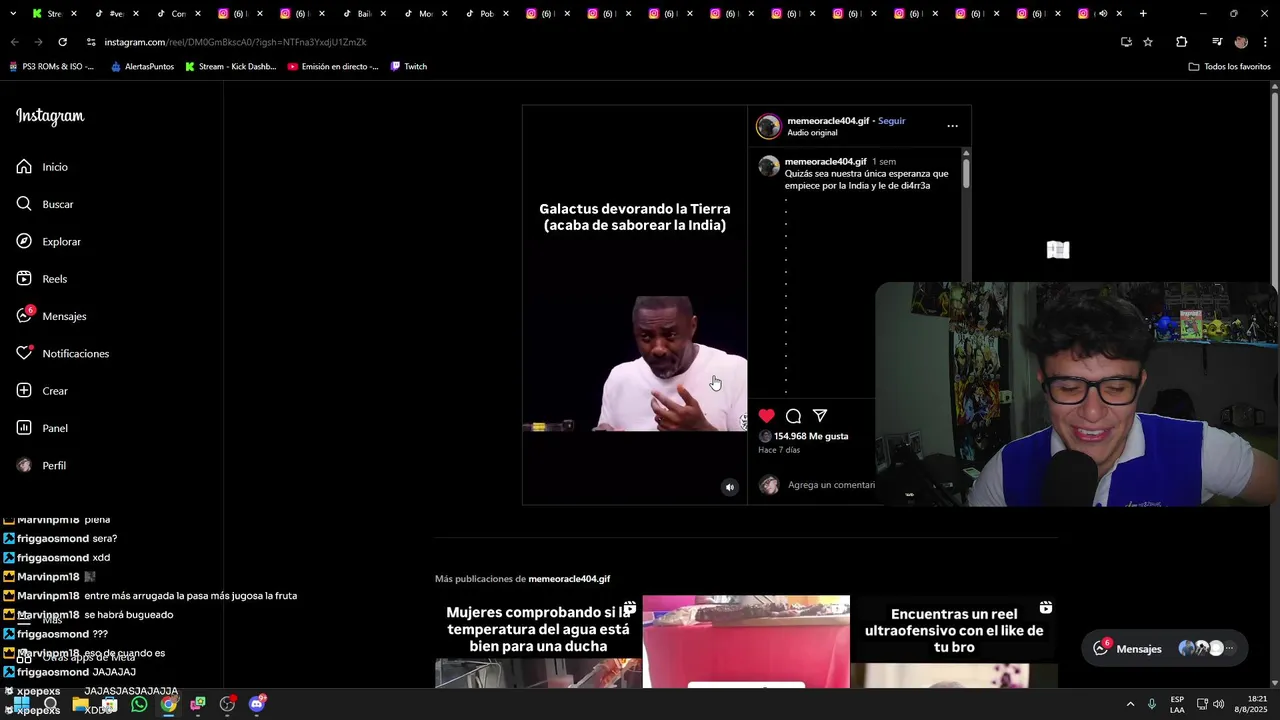Open AlertasPuntos bookmark

(x=142, y=67)
